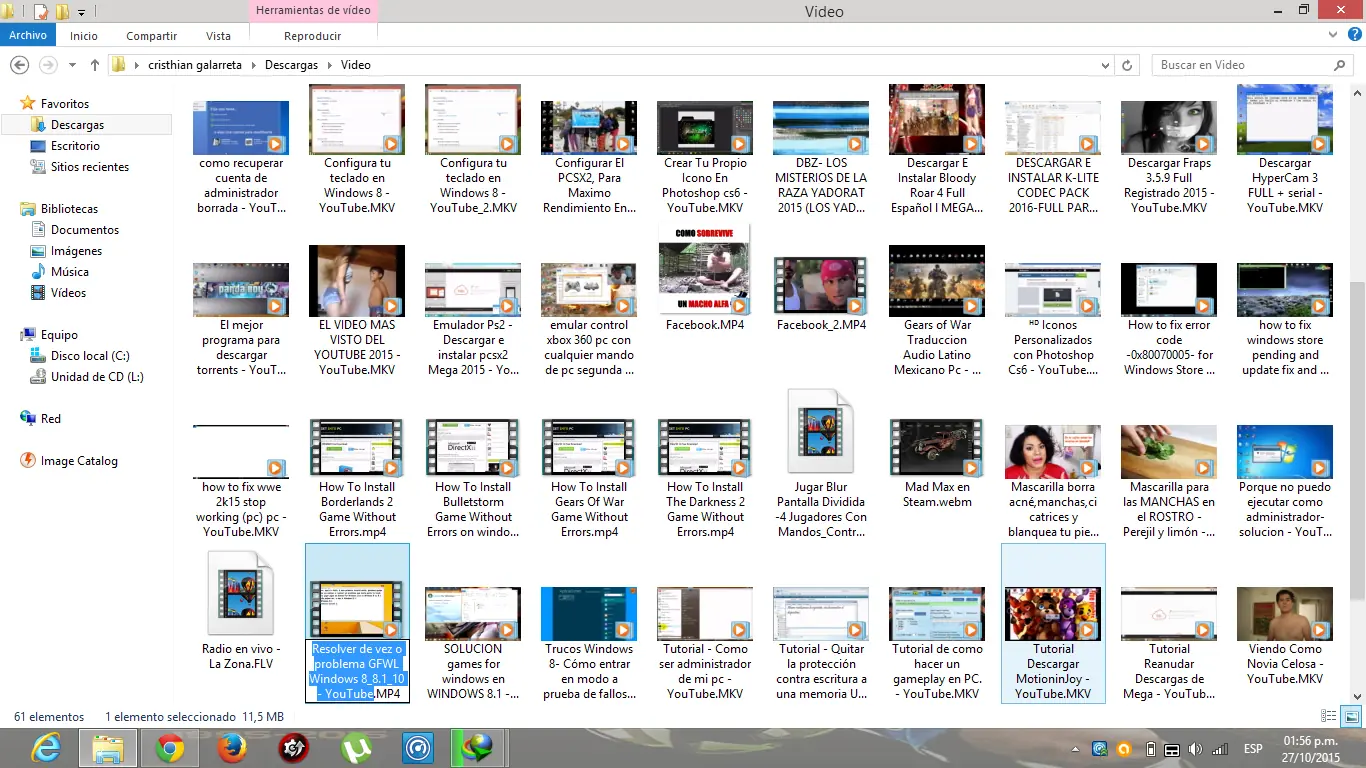Select Disco local (C:) drive
Image resolution: width=1366 pixels, height=768 pixels.
[90, 356]
